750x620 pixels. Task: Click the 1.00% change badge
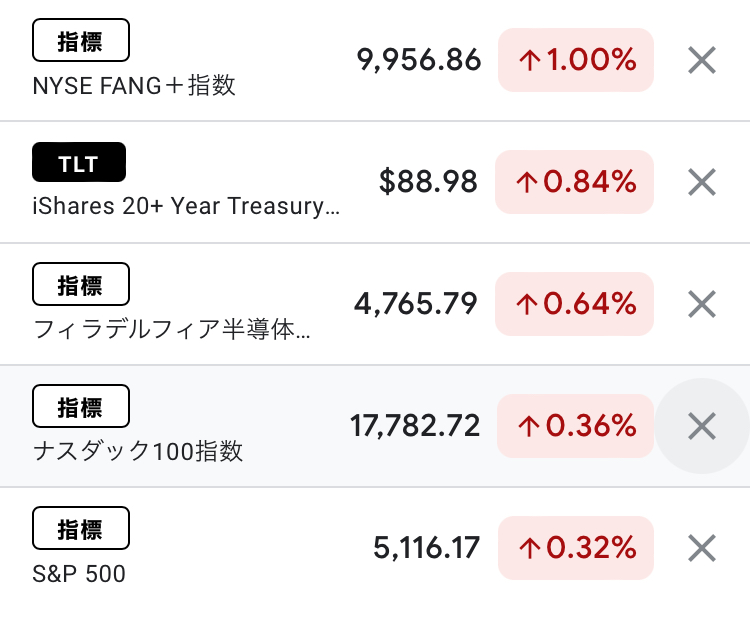tap(576, 60)
